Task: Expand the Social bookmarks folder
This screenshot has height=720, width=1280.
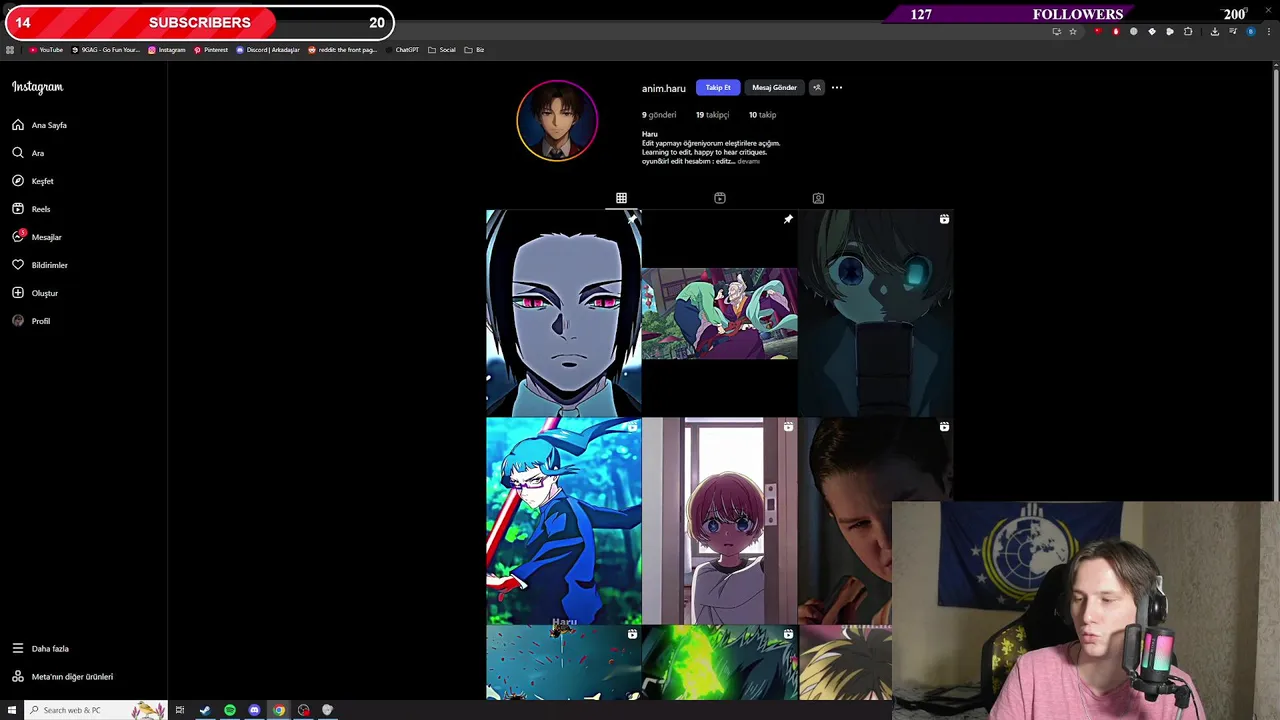Action: (x=442, y=50)
